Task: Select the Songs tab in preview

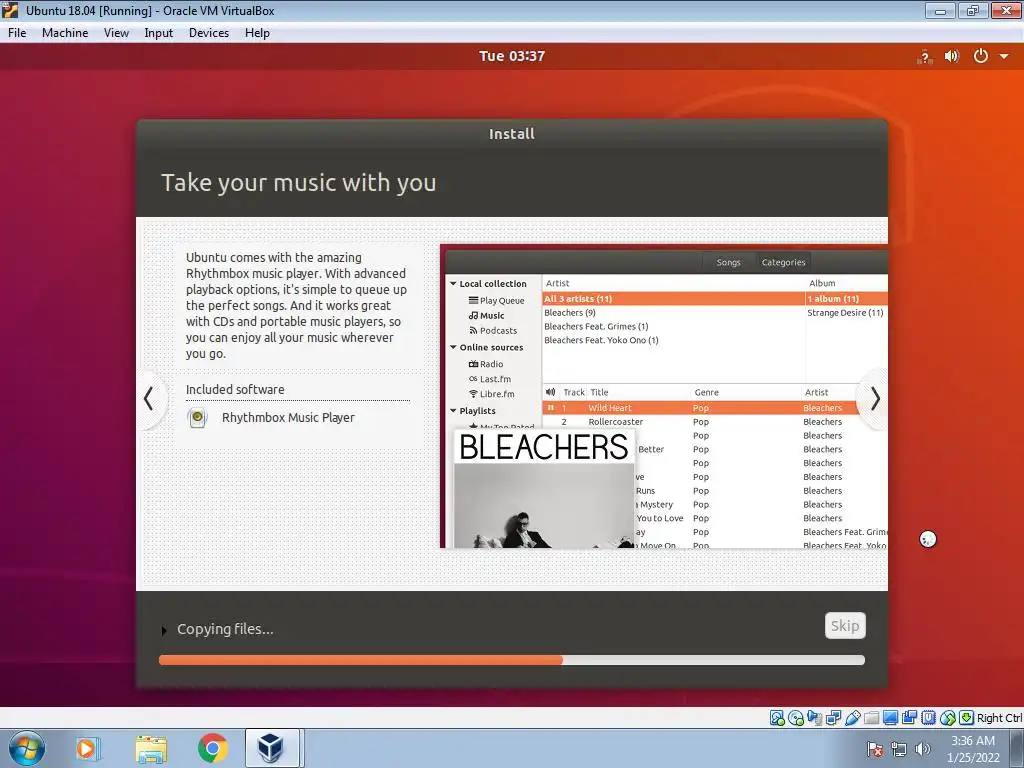Action: coord(728,262)
